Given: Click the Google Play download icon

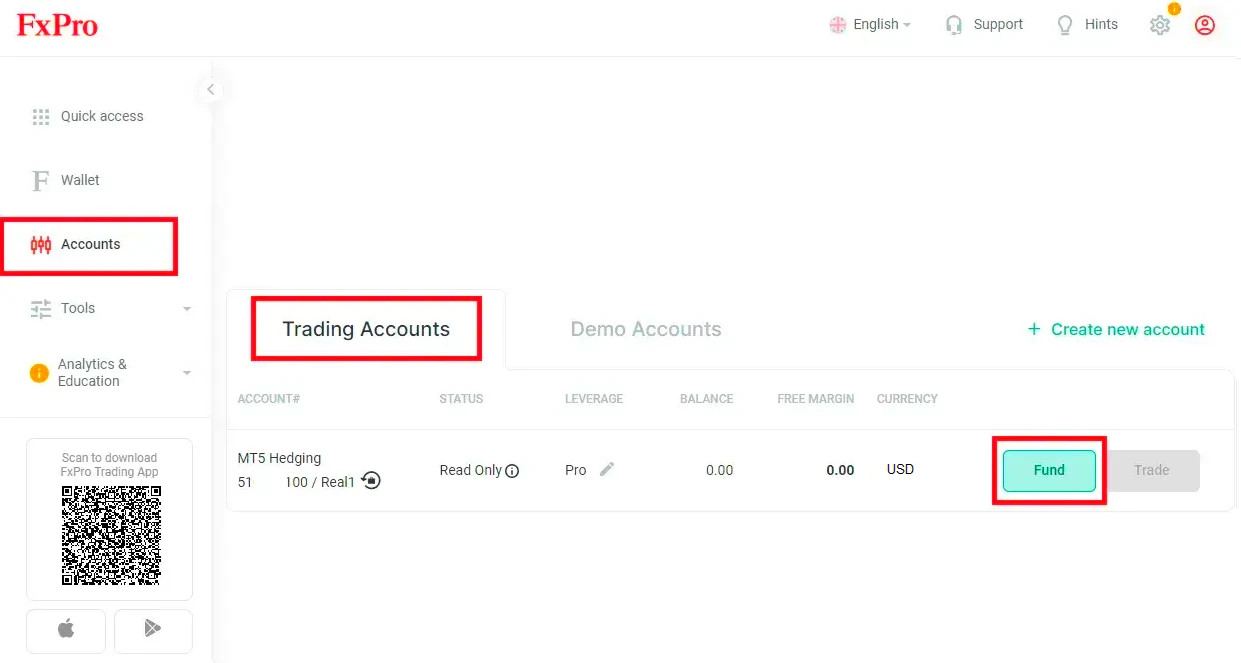Looking at the screenshot, I should [x=153, y=630].
